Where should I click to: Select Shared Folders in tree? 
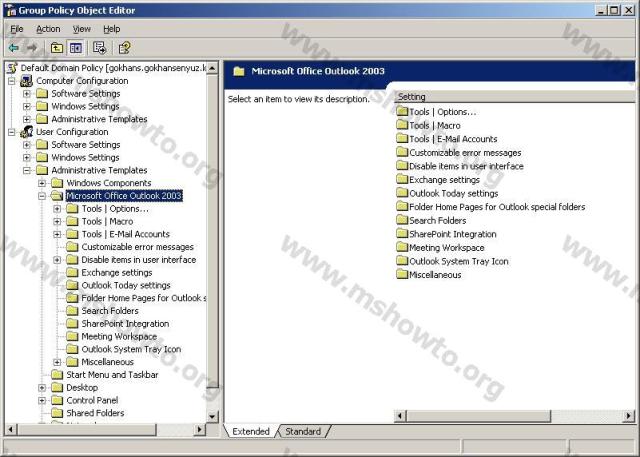95,413
